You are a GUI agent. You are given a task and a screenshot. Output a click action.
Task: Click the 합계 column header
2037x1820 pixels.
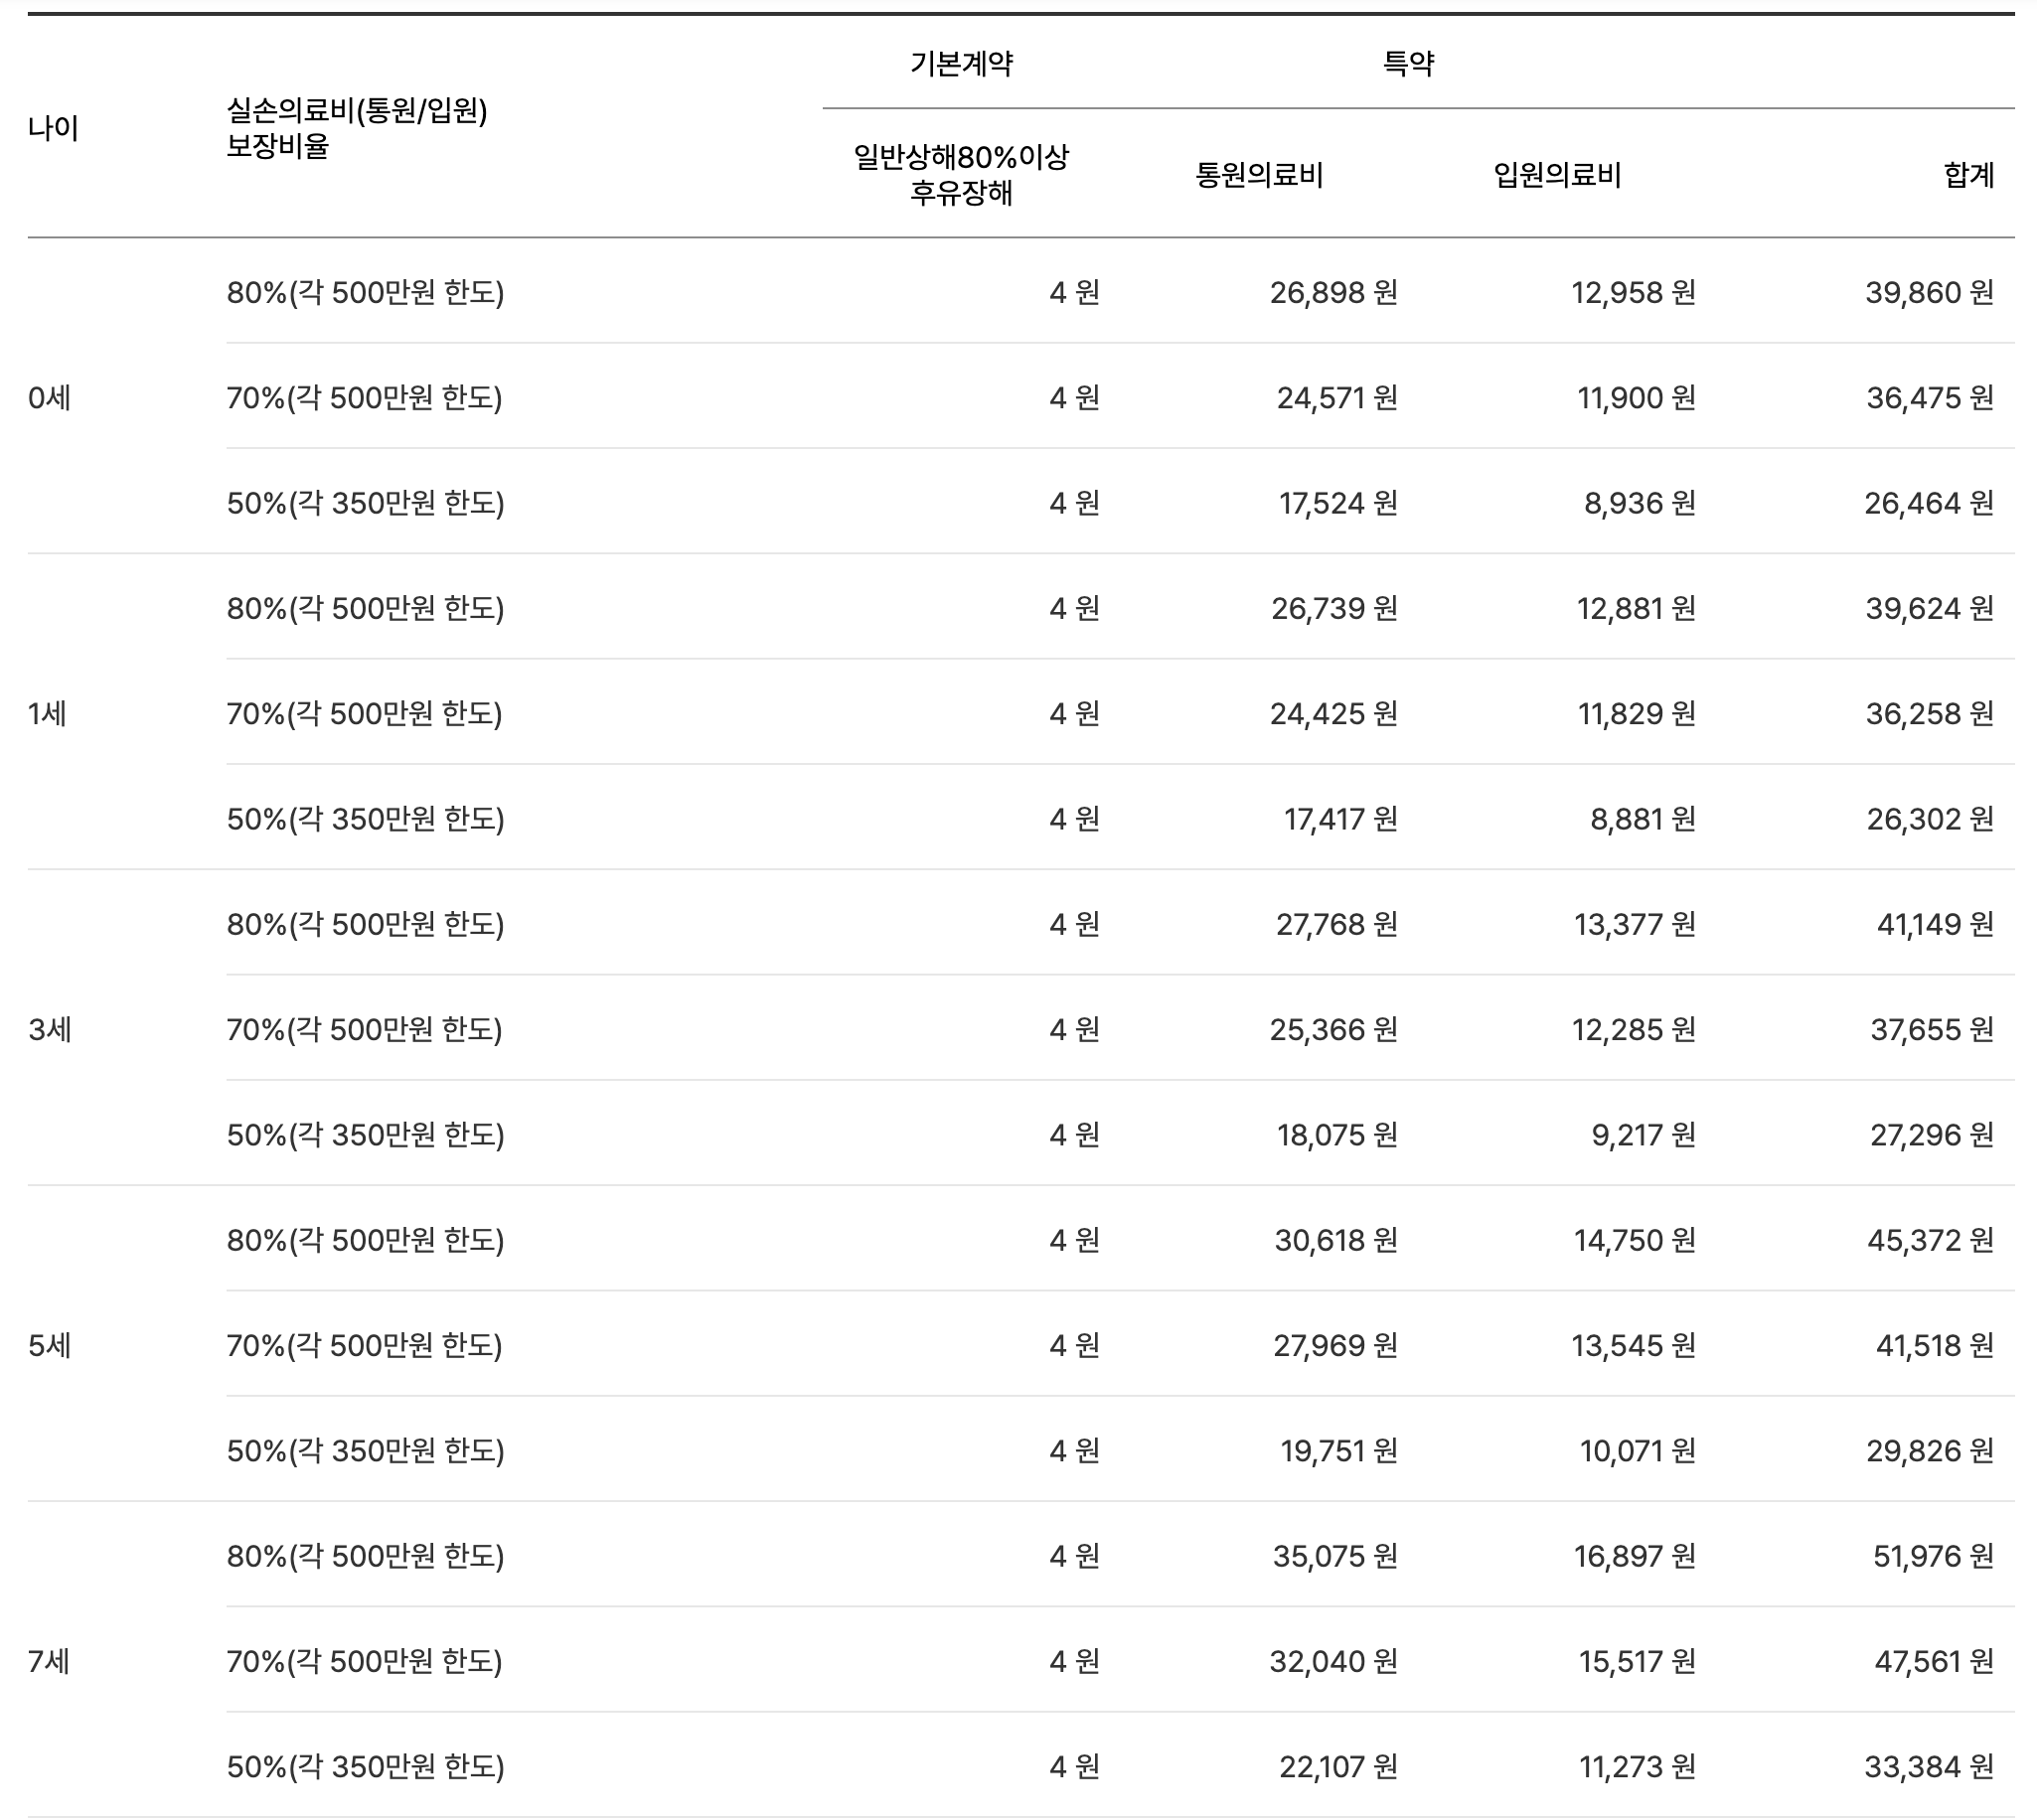[1968, 175]
